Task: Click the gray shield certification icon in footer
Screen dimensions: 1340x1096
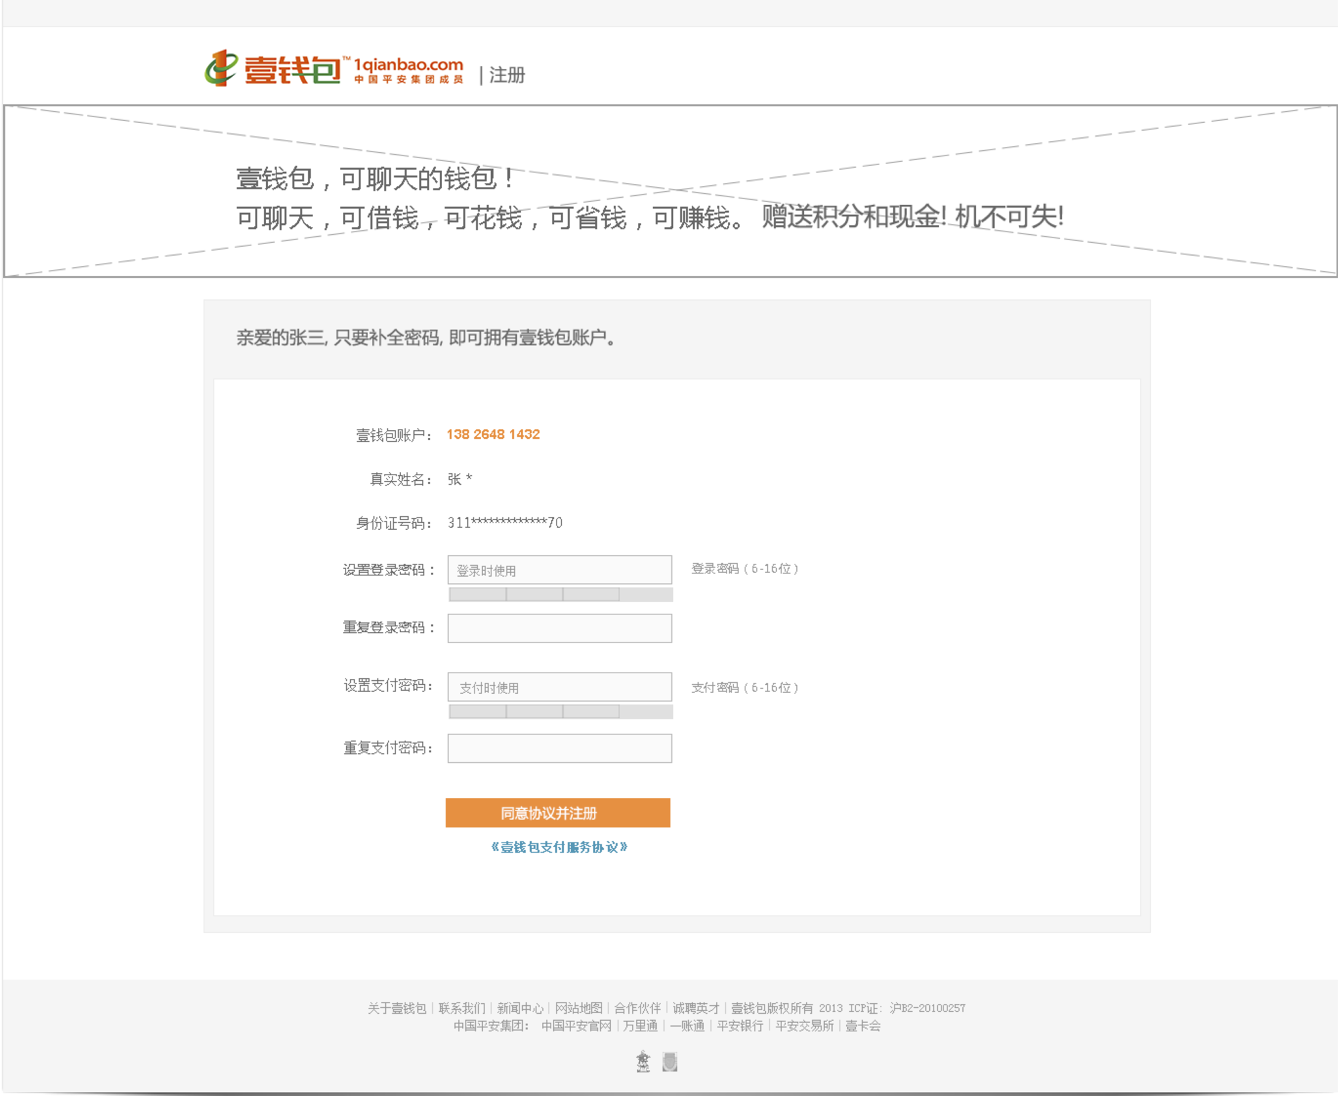Action: 670,1062
